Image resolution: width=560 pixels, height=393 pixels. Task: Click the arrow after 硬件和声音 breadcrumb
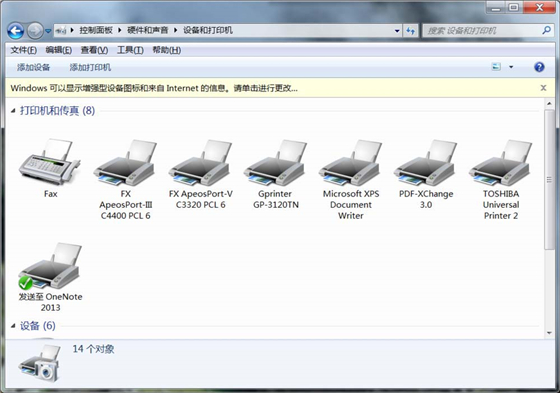pos(175,30)
